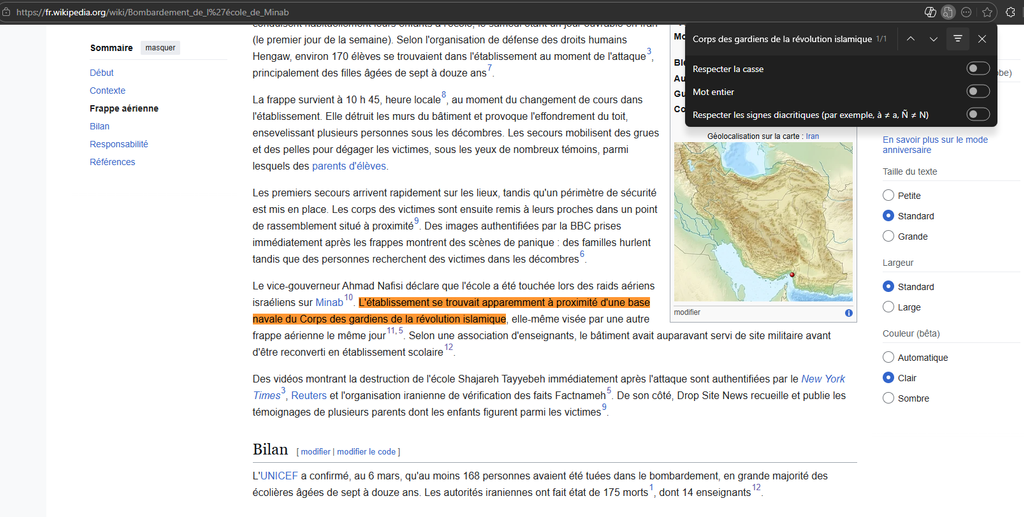Jump to Début in the table of contents
This screenshot has width=1024, height=517.
point(102,72)
